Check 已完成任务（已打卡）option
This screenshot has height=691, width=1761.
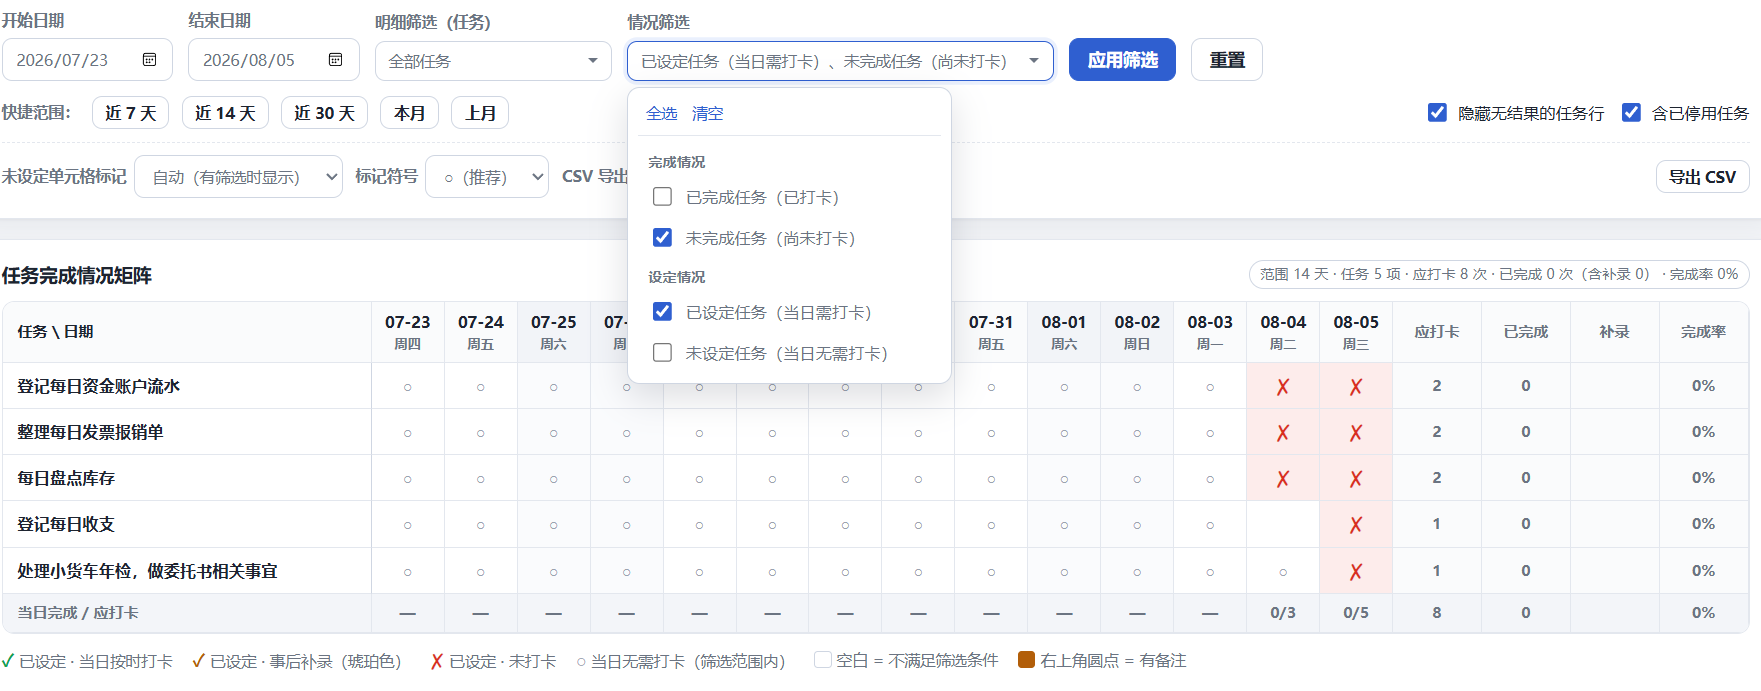click(x=662, y=197)
